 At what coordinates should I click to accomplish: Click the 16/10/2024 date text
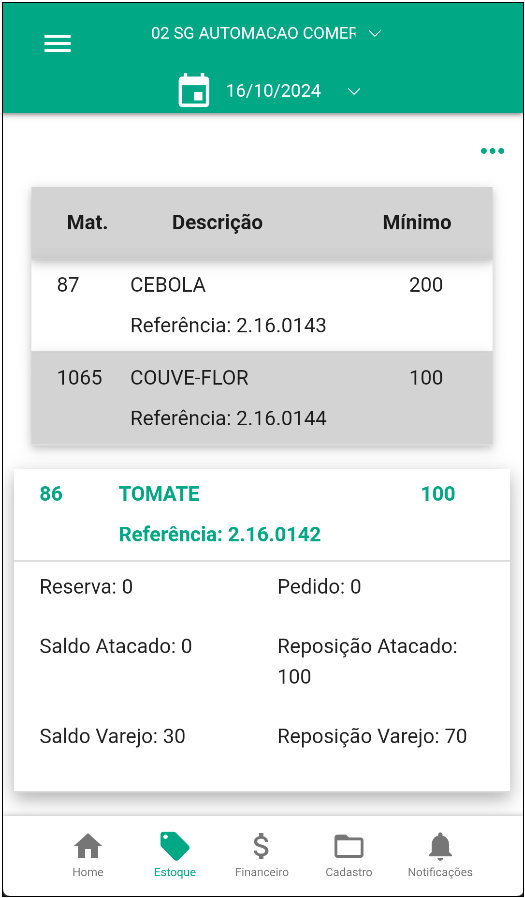click(273, 91)
